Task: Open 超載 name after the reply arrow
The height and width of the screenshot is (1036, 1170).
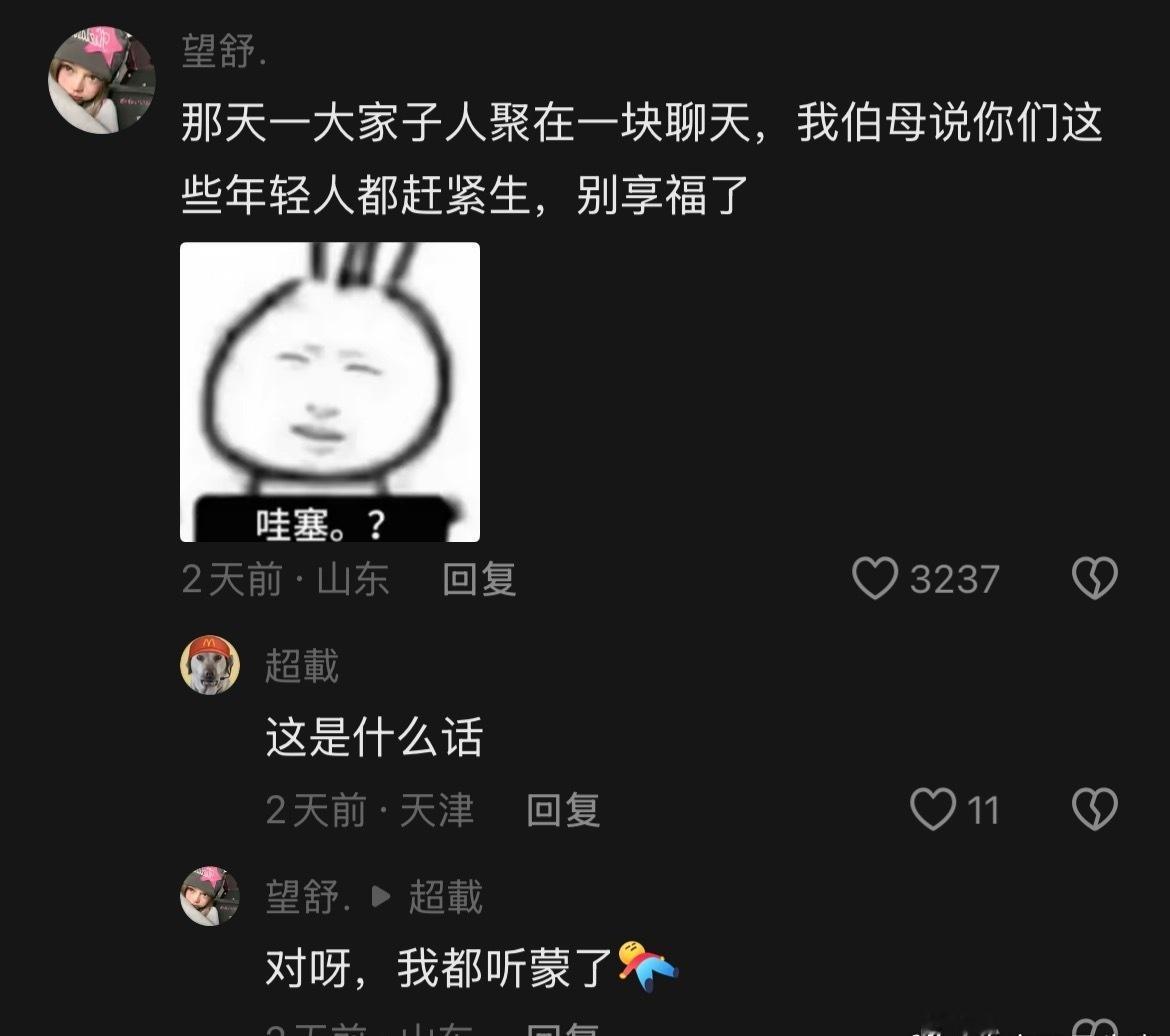Action: (445, 896)
